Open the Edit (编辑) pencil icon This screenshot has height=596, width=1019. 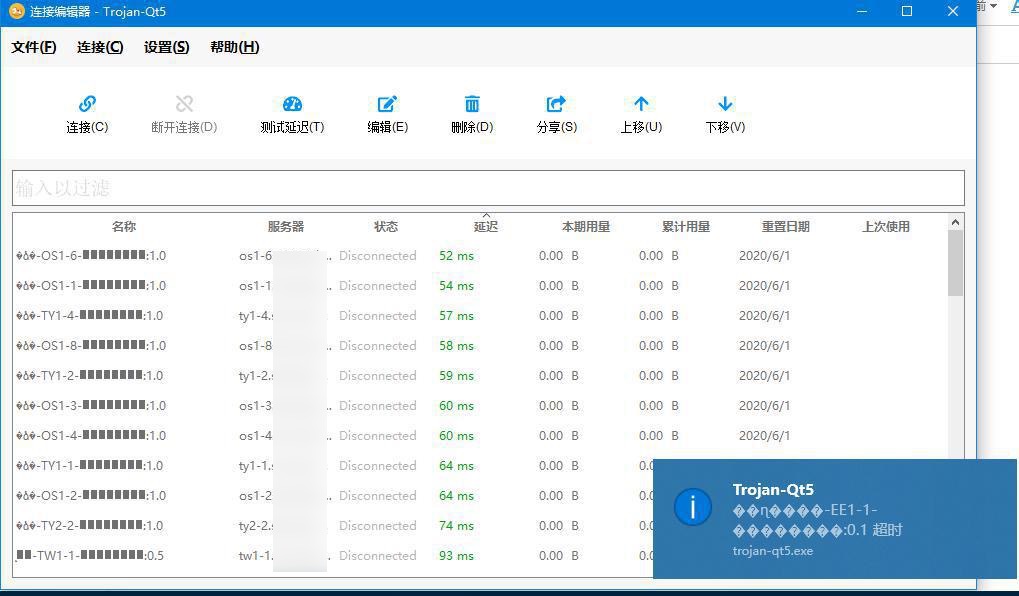click(x=387, y=104)
